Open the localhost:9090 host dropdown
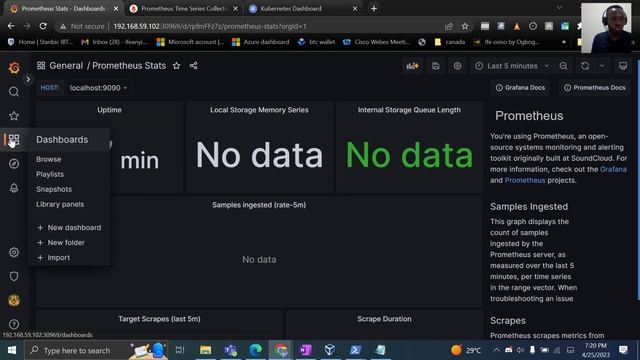 (98, 88)
